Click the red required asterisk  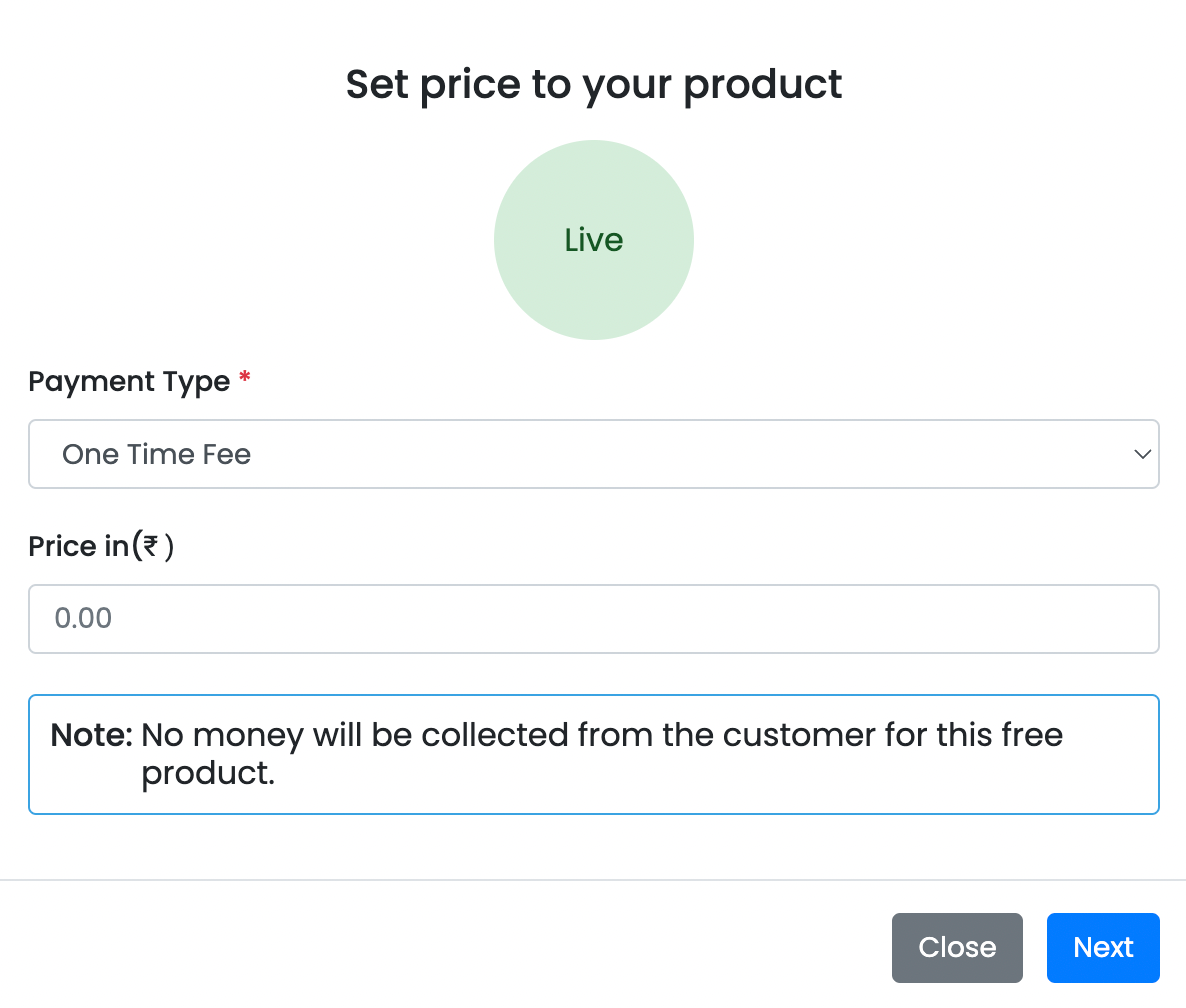[245, 381]
